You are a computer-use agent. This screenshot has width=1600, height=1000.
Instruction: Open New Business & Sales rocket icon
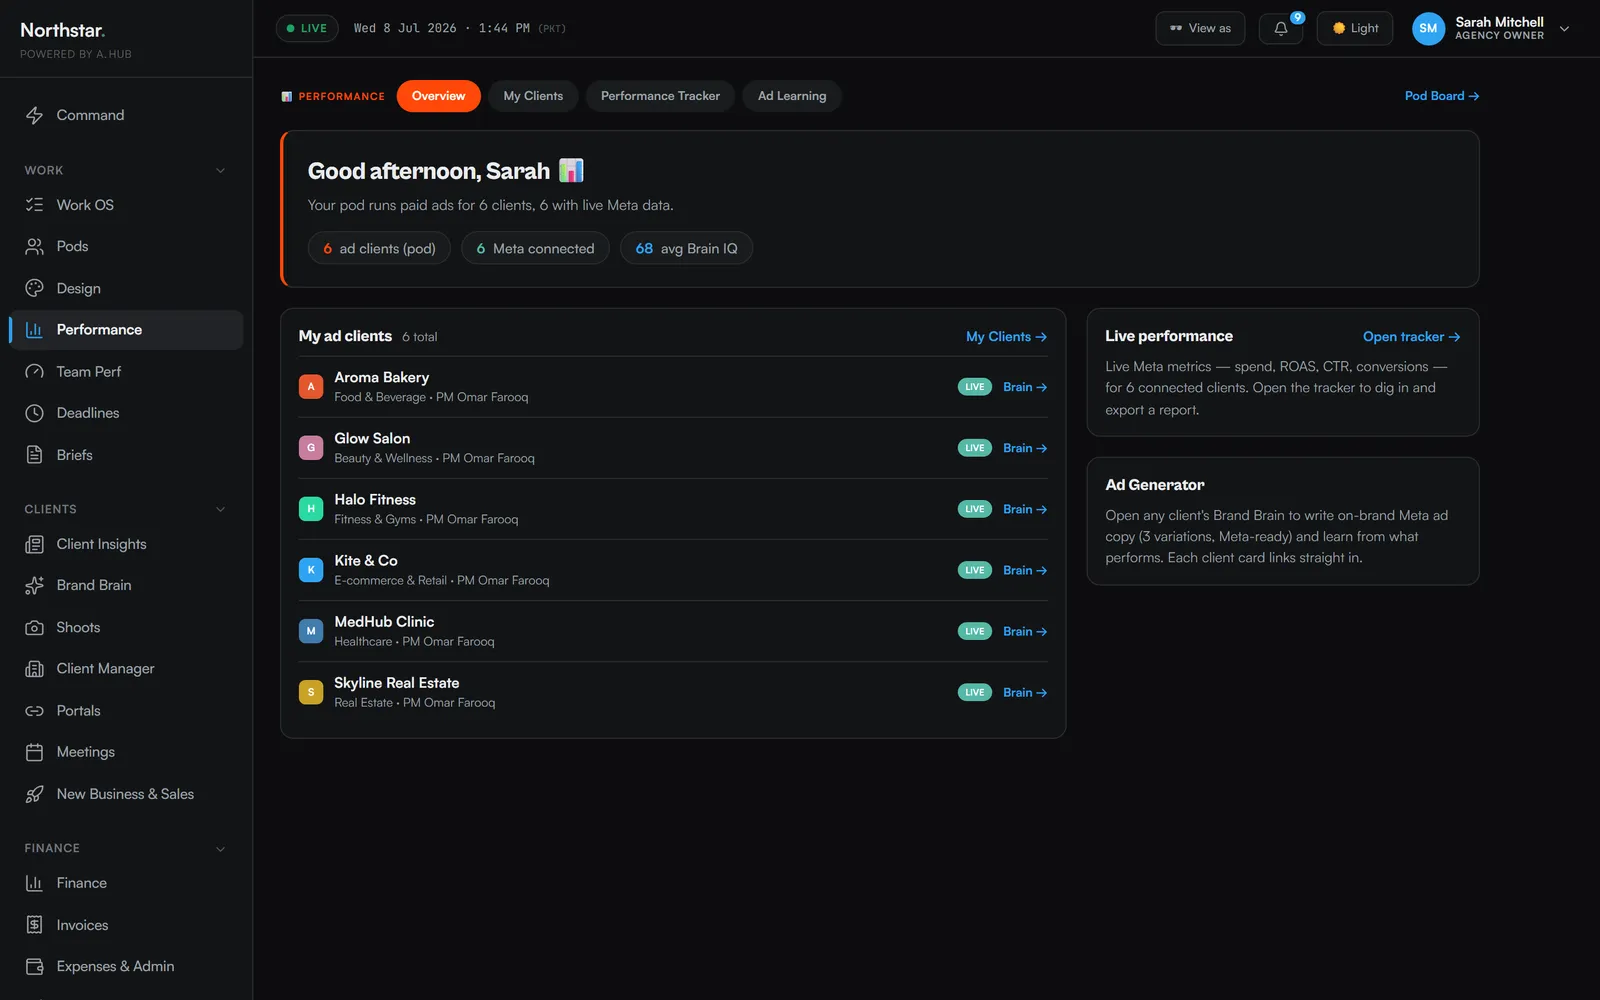[34, 794]
